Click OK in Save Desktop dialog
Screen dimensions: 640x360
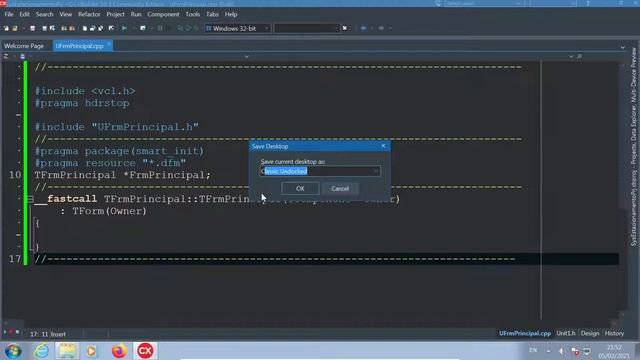(300, 189)
